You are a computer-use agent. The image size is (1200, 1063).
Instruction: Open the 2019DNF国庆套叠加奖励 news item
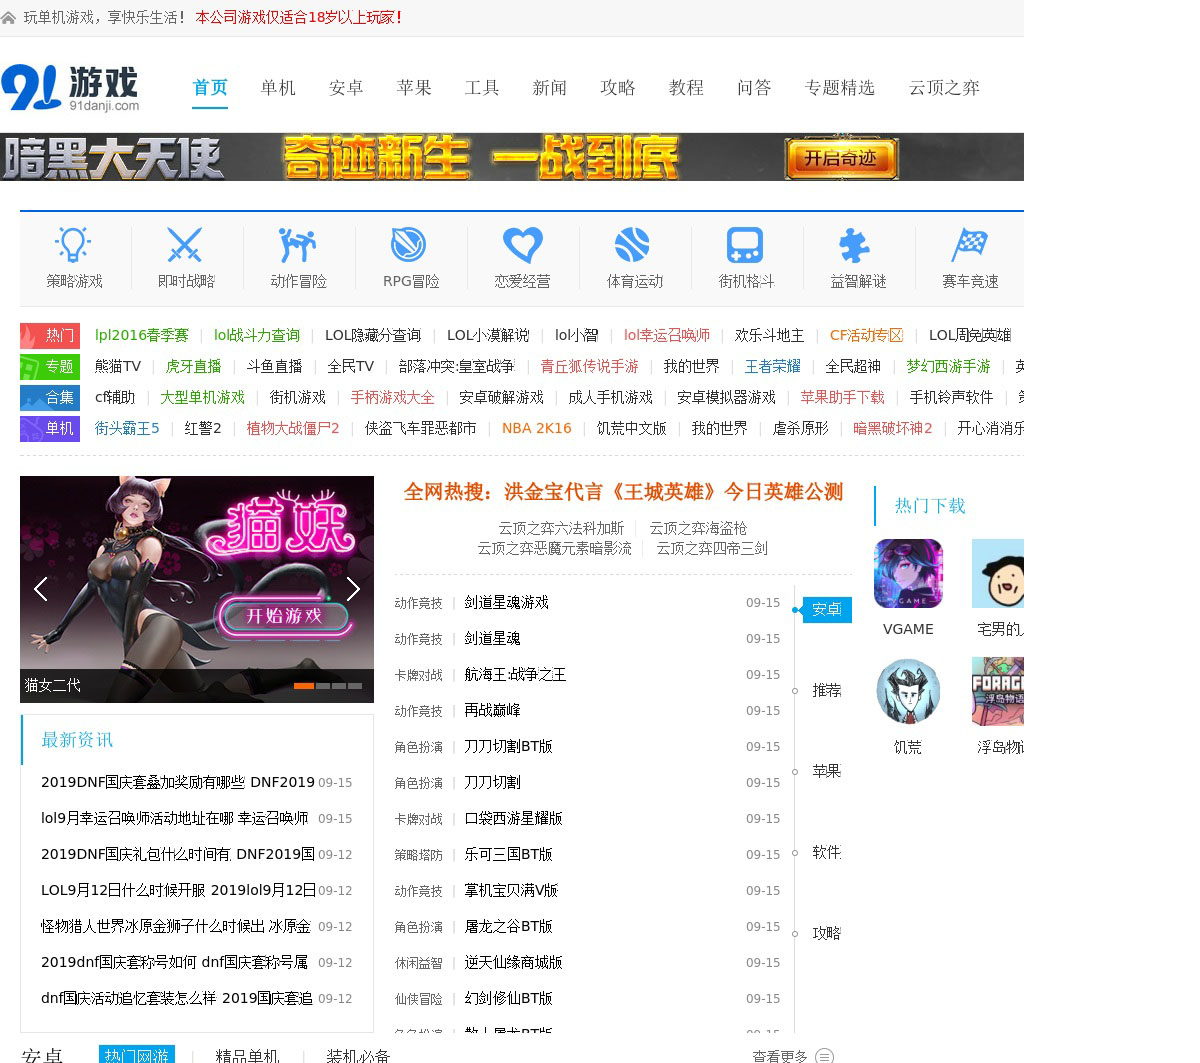click(178, 782)
